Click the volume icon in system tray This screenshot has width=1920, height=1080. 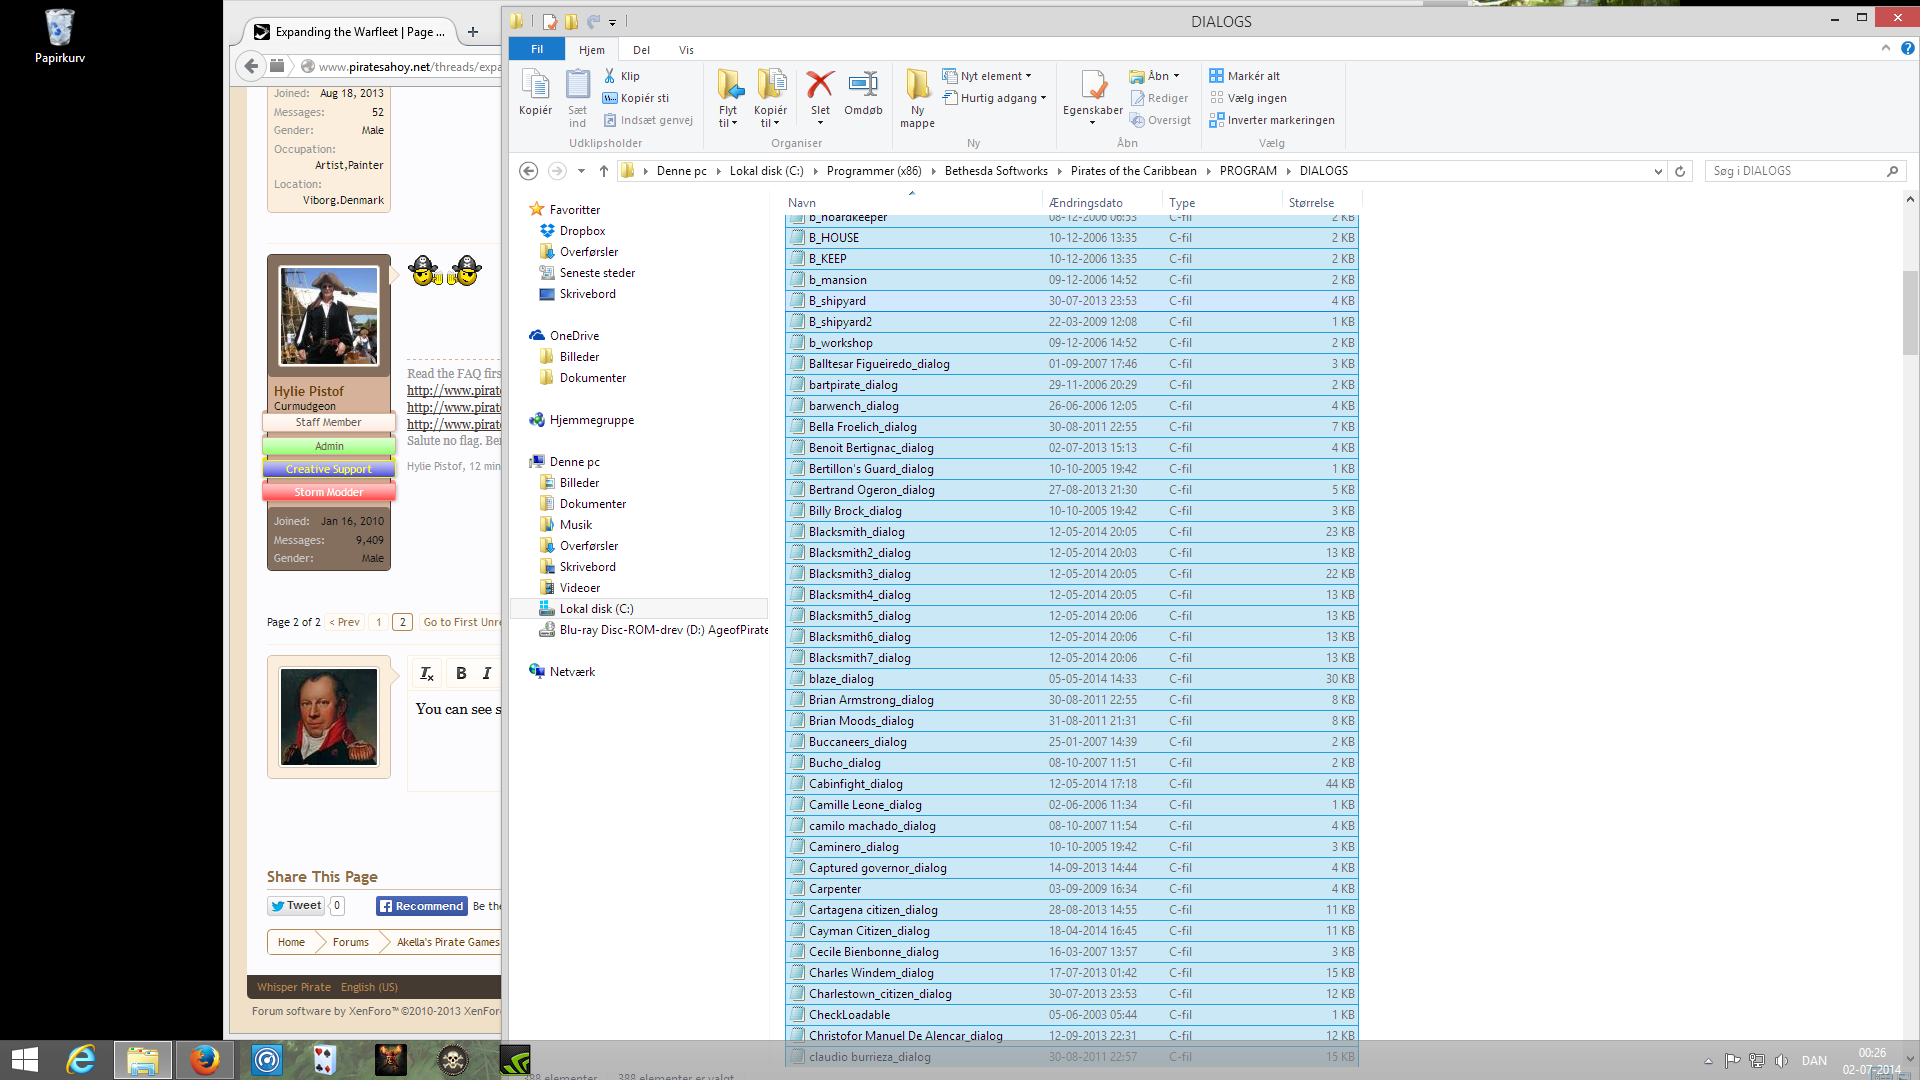1781,1060
